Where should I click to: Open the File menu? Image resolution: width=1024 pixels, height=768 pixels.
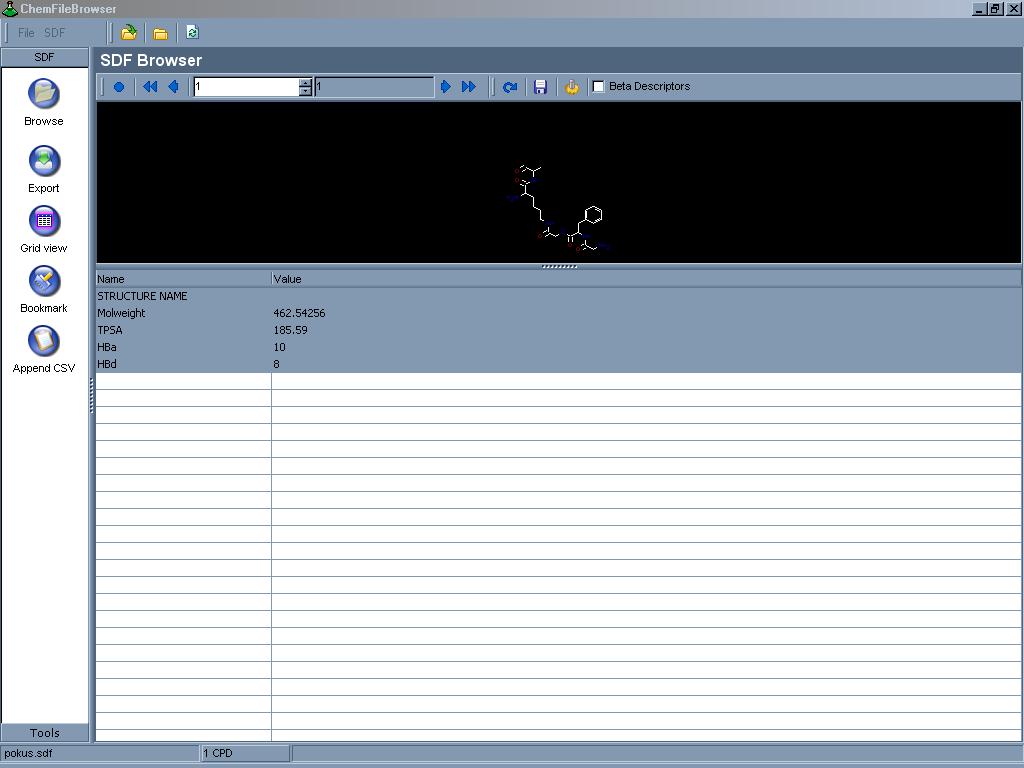click(x=26, y=33)
